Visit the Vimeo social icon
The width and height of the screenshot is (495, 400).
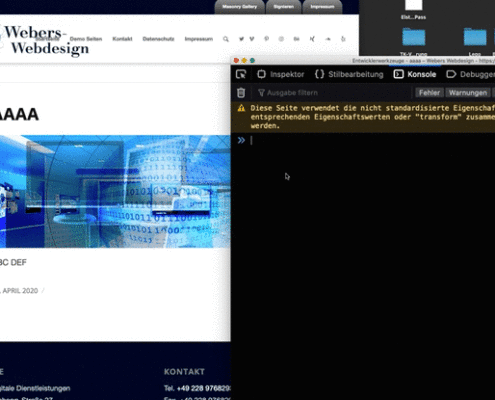[252, 39]
